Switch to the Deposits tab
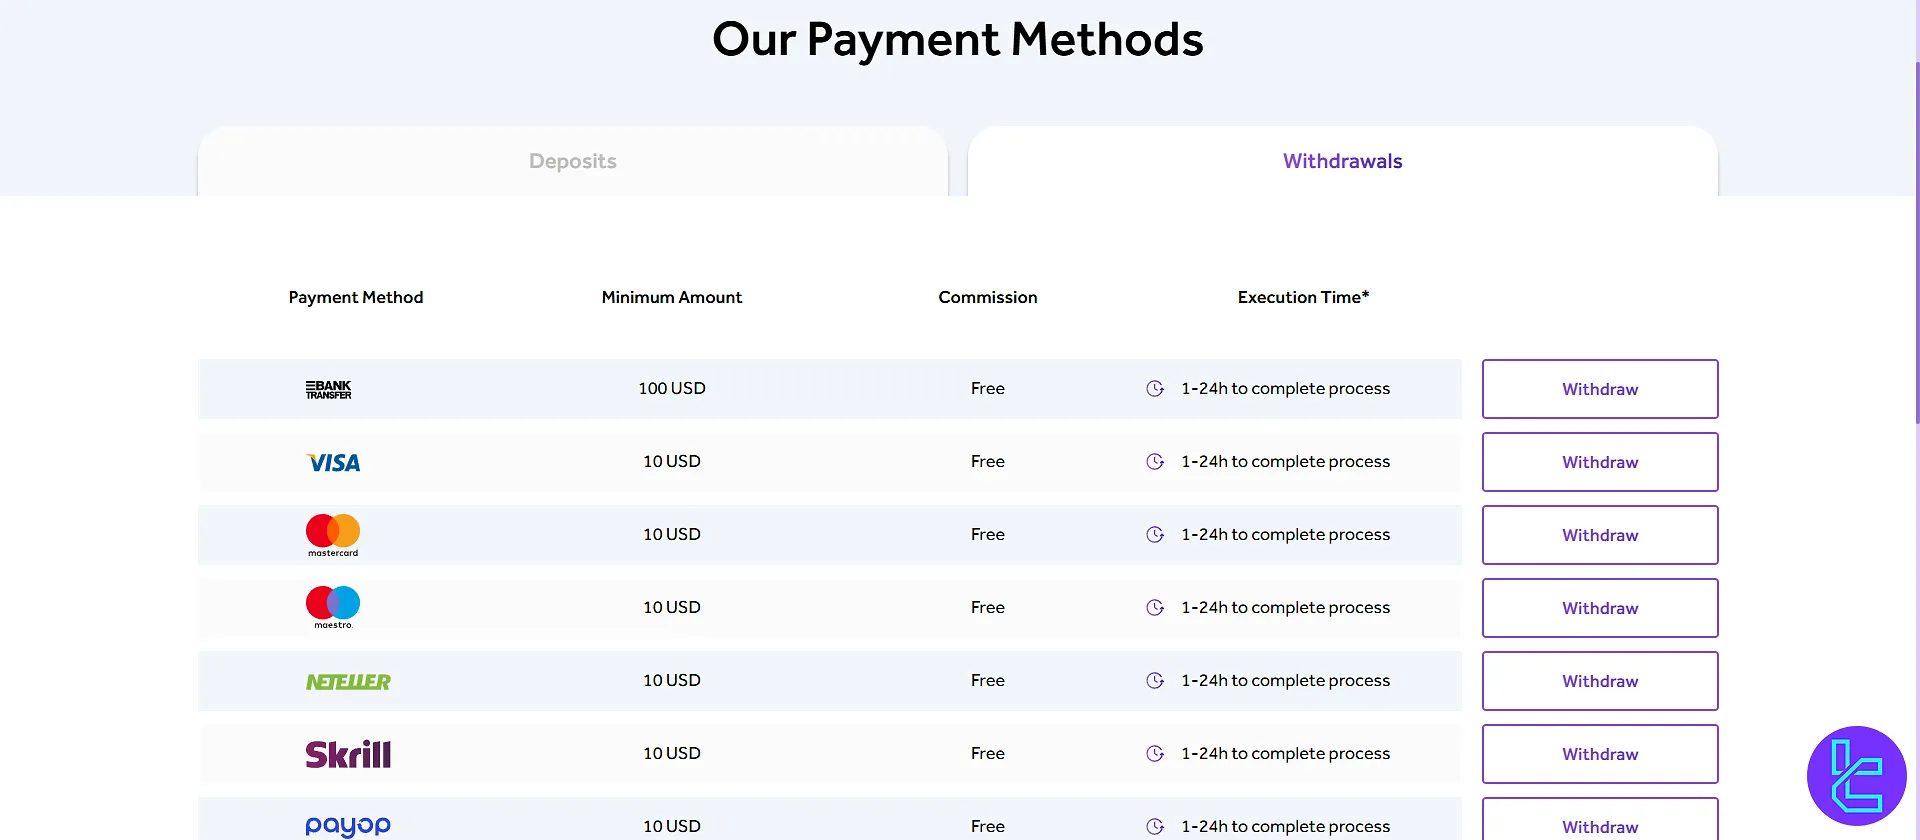 tap(573, 161)
